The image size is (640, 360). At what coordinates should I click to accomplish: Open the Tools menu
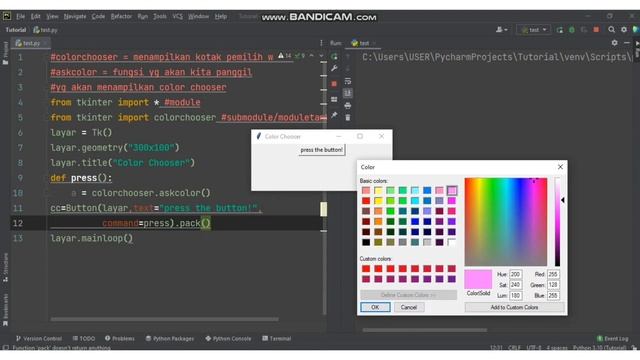160,16
